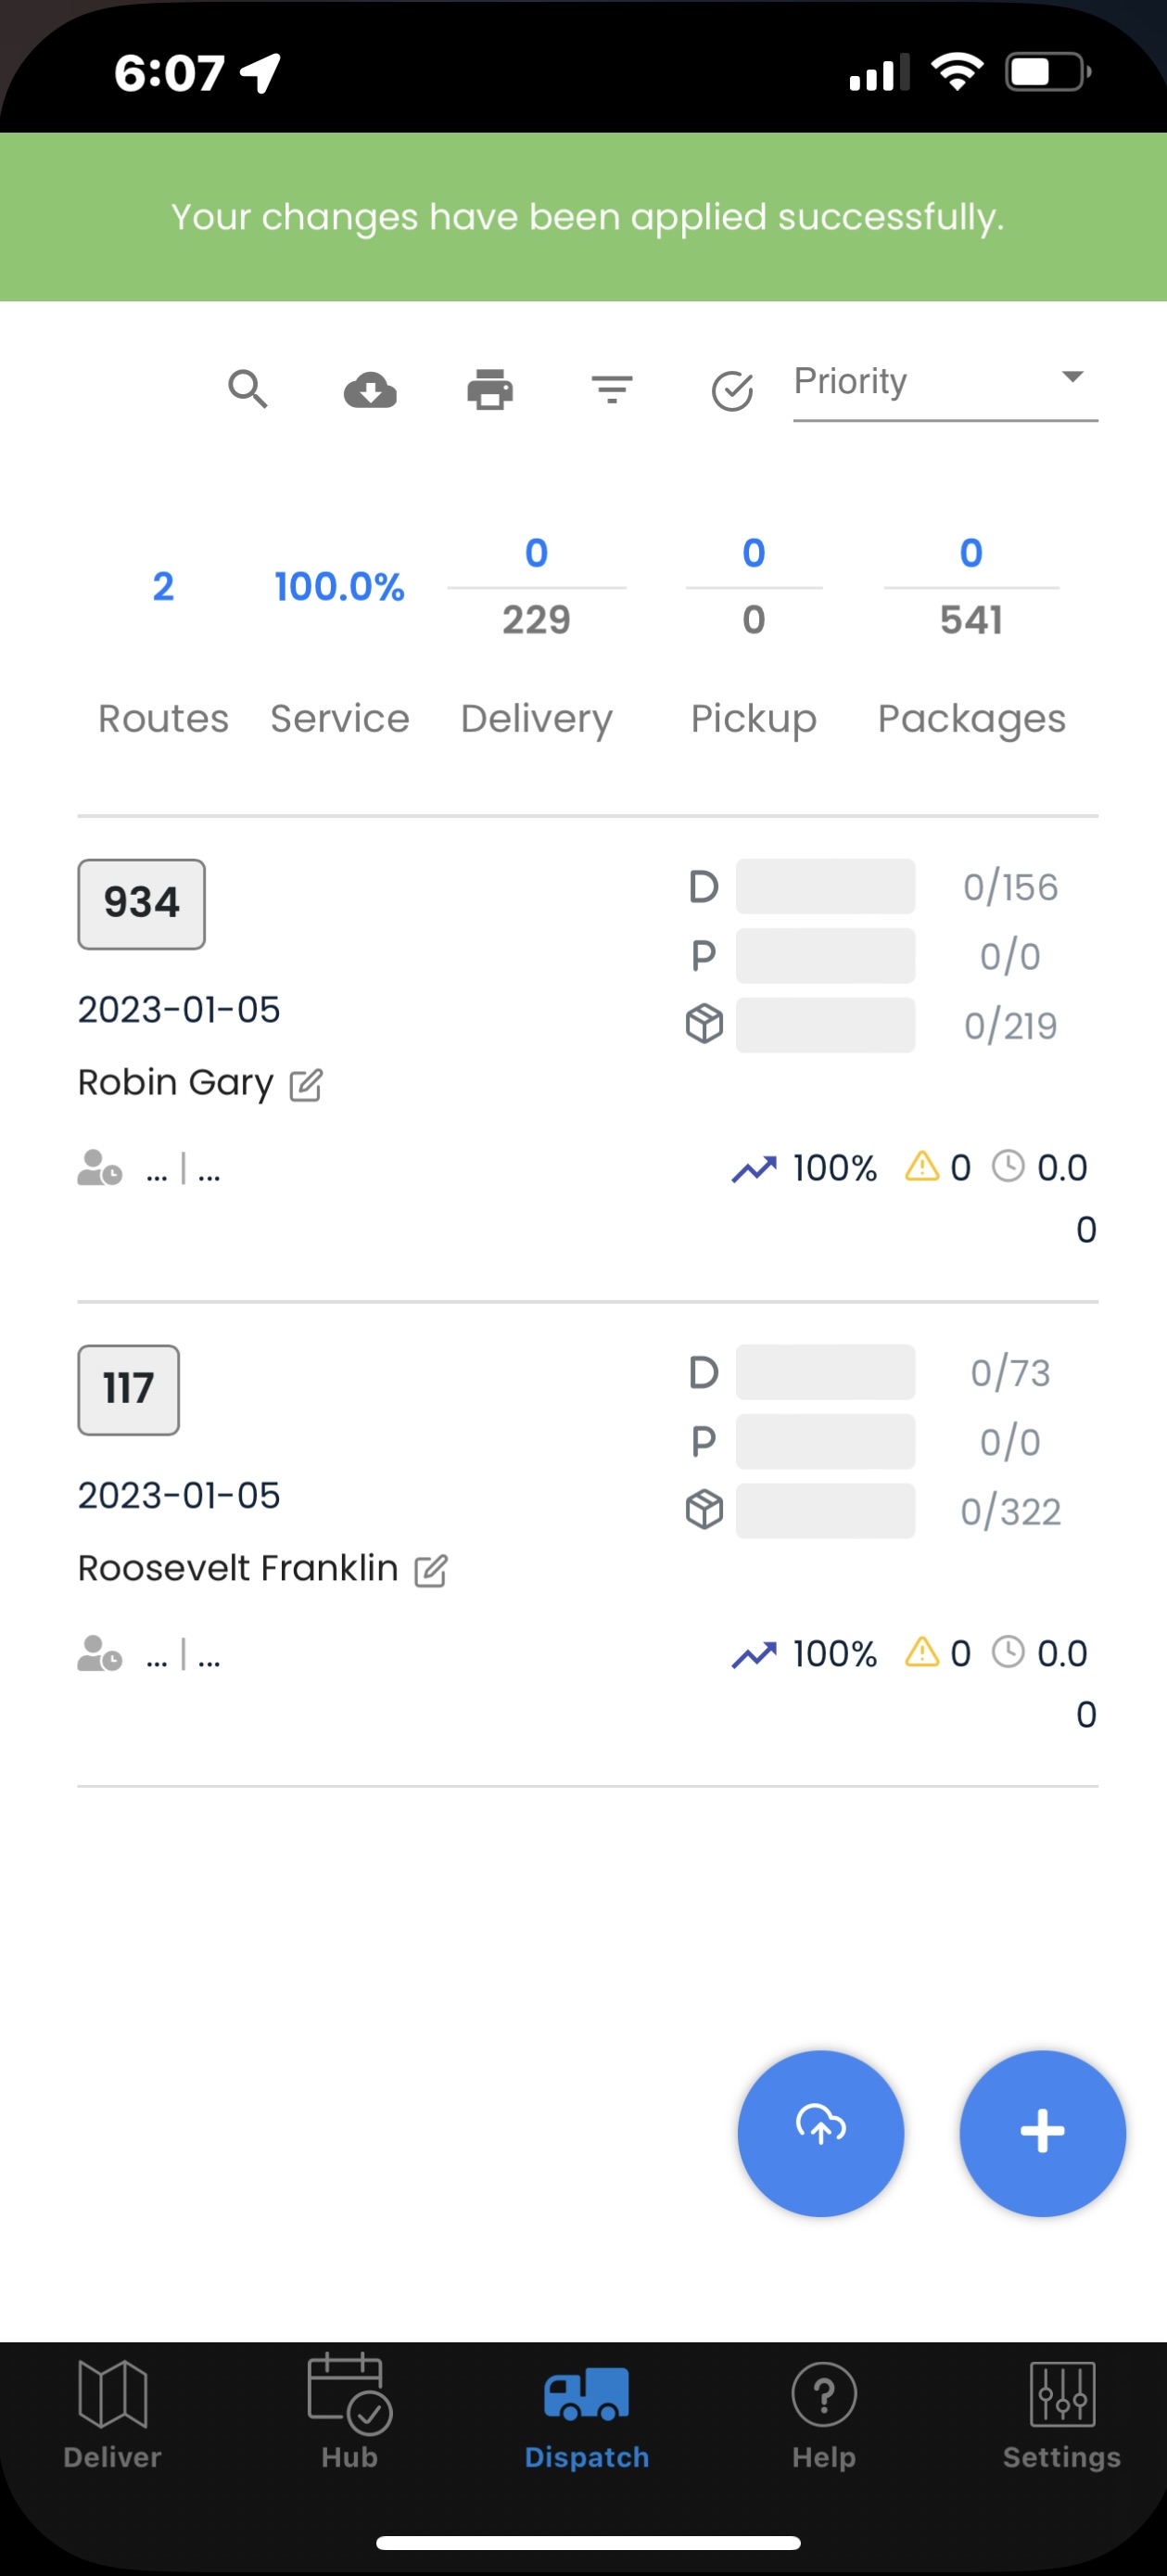Open the Settings tab
Screen dimensions: 1167x2576
(1061, 2413)
